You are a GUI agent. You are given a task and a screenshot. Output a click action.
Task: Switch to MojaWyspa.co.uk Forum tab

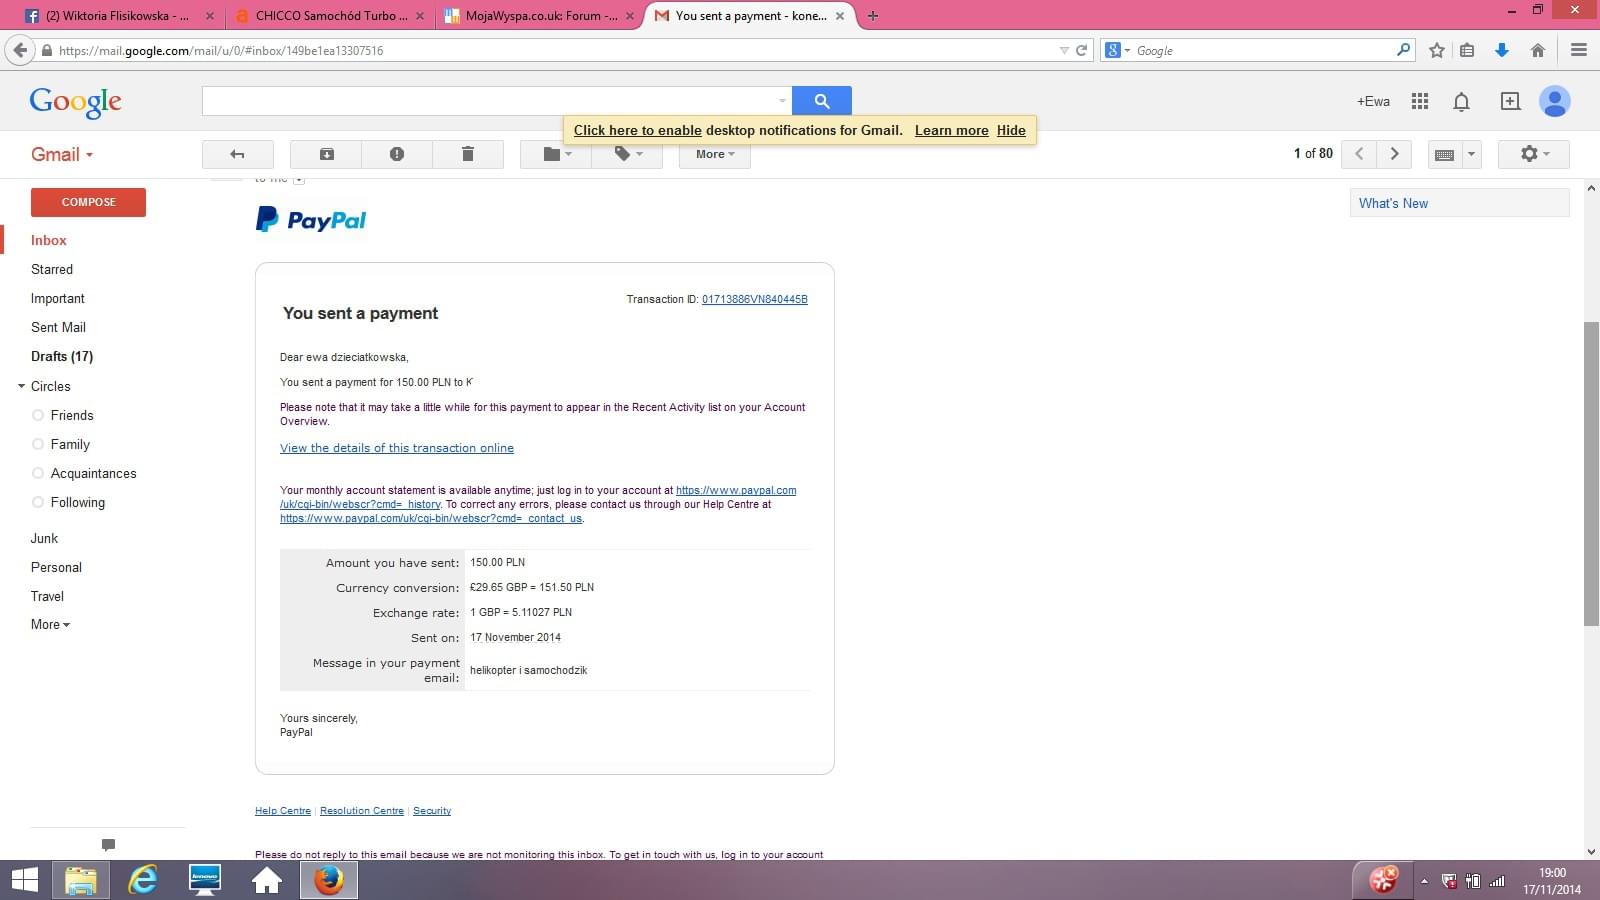pos(540,16)
